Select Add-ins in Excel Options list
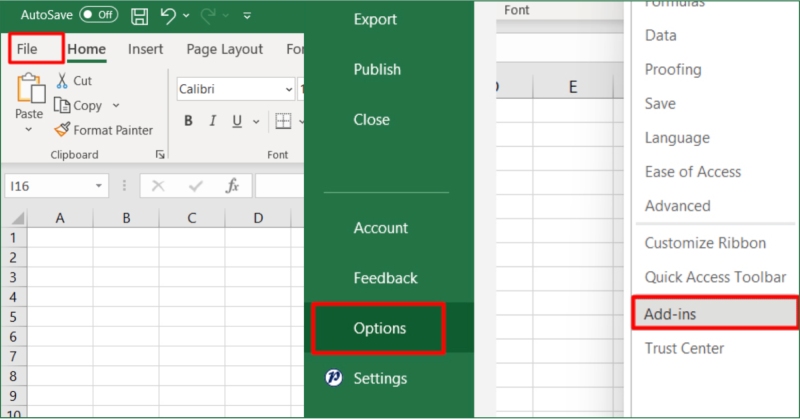 [715, 313]
